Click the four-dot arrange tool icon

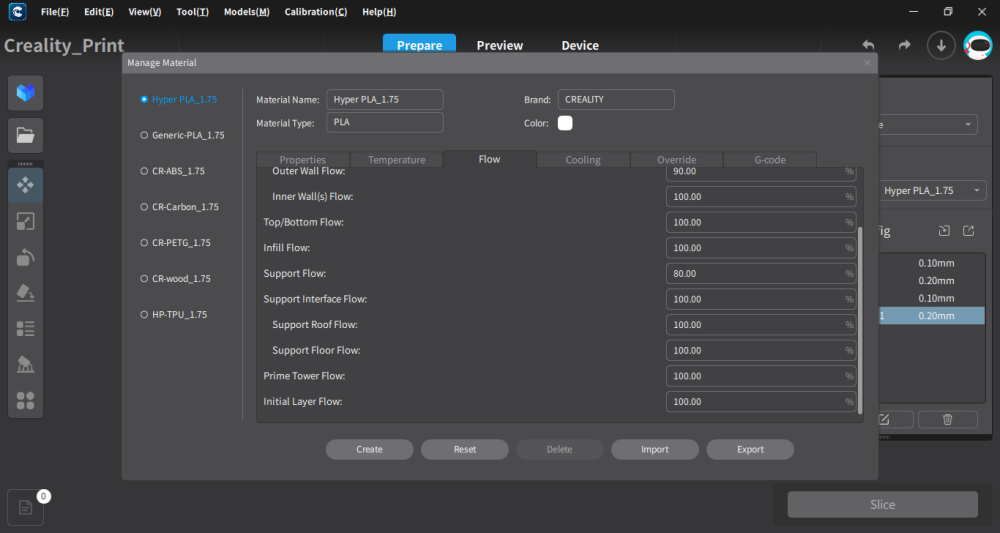click(26, 400)
